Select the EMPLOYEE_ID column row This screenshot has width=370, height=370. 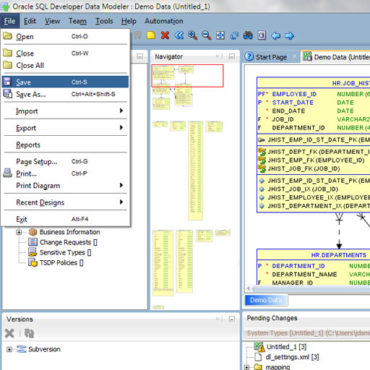click(314, 94)
